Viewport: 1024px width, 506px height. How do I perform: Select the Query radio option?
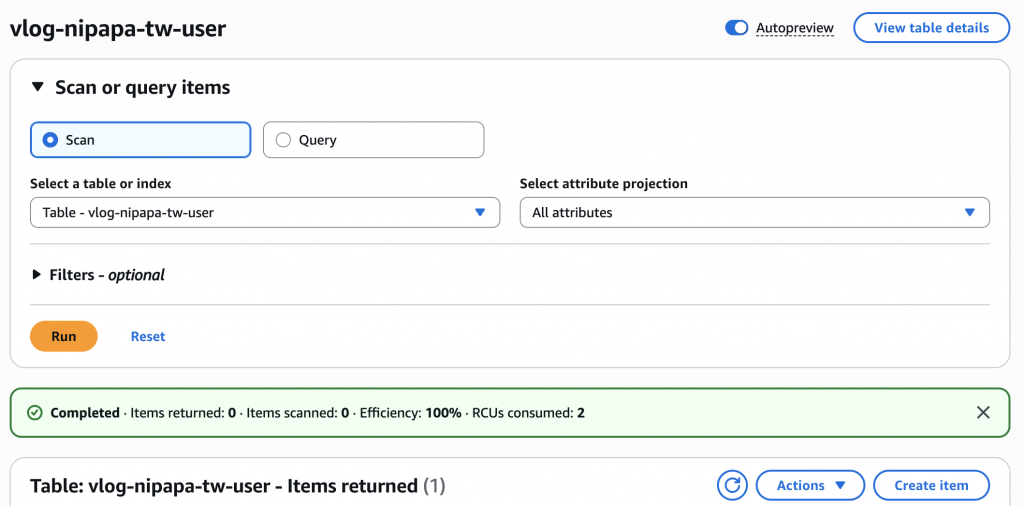283,140
